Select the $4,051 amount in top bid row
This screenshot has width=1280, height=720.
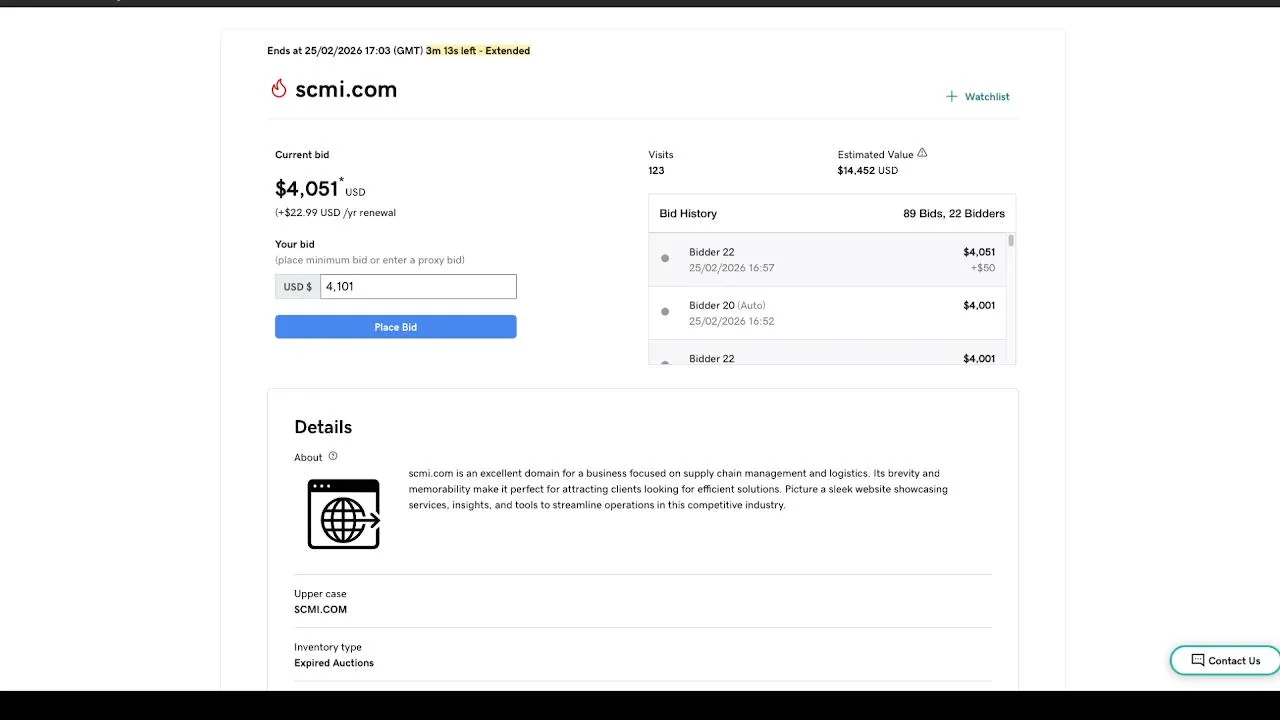[979, 252]
